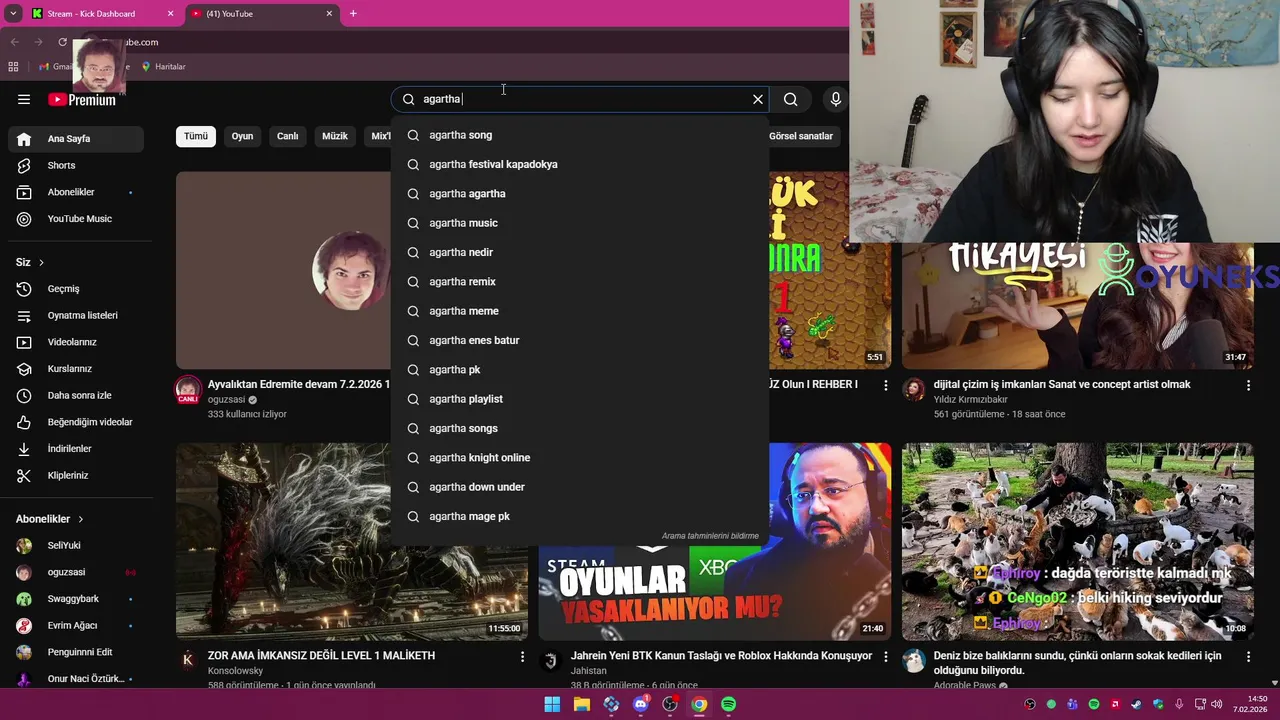
Task: Select the 'Tümü' filter chip
Action: [196, 136]
